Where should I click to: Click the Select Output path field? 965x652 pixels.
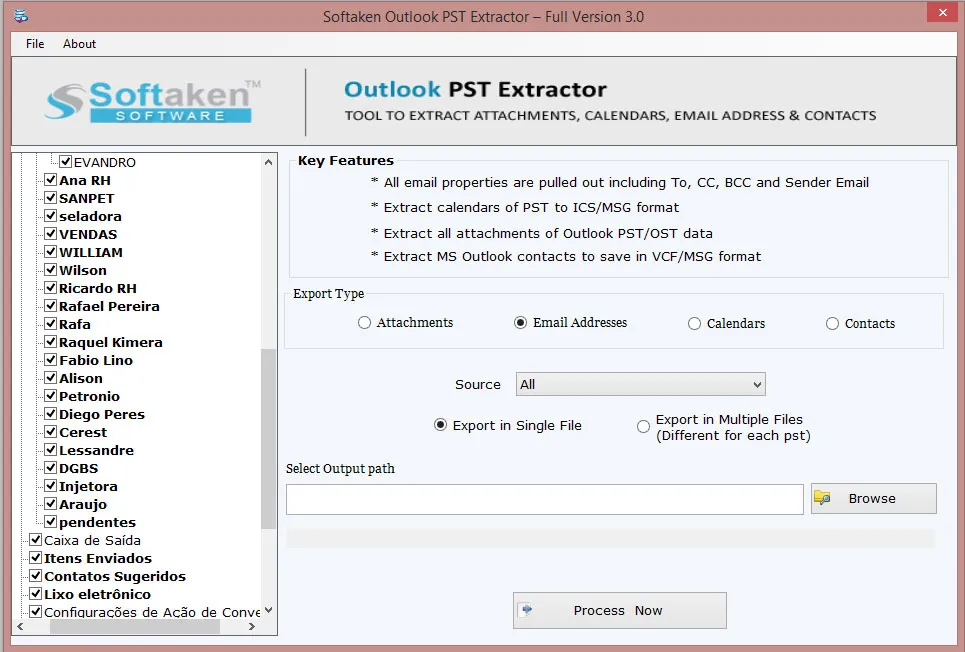545,499
